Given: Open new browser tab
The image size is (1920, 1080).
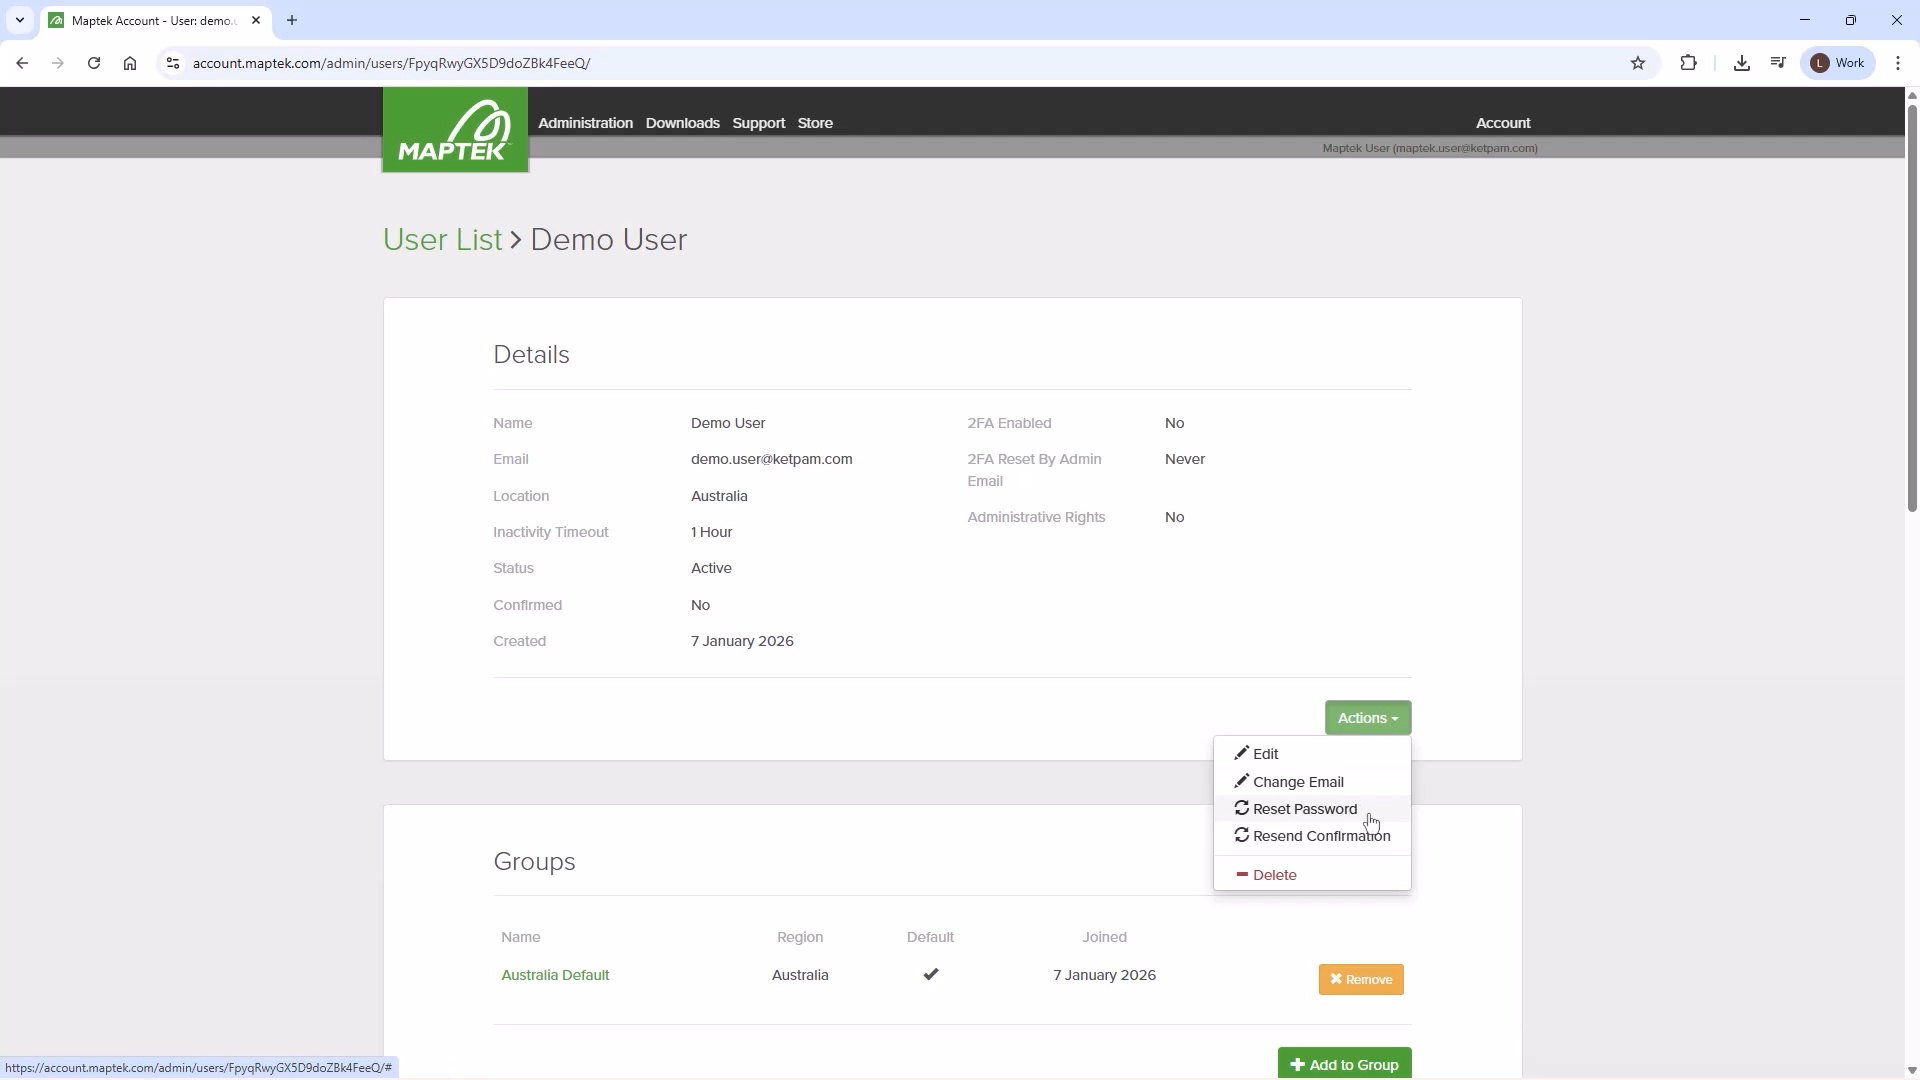Looking at the screenshot, I should coord(292,20).
